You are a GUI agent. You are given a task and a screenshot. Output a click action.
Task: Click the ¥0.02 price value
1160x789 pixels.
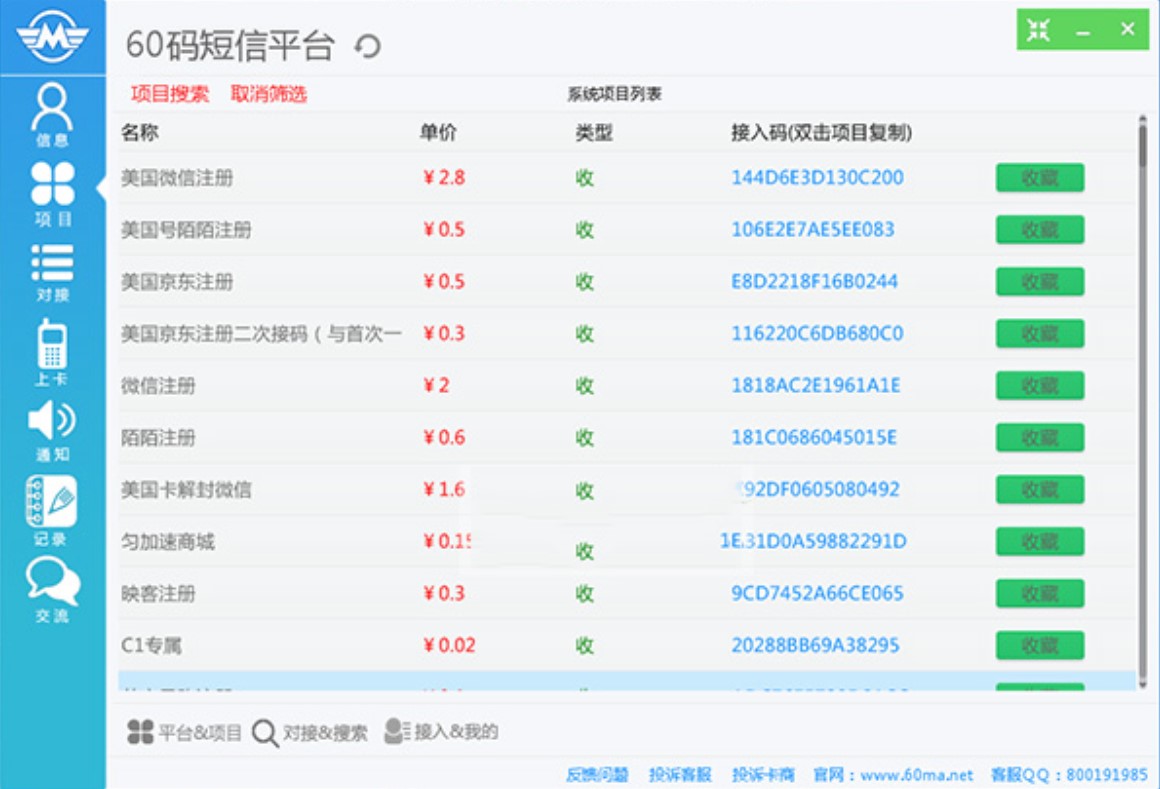tap(449, 645)
